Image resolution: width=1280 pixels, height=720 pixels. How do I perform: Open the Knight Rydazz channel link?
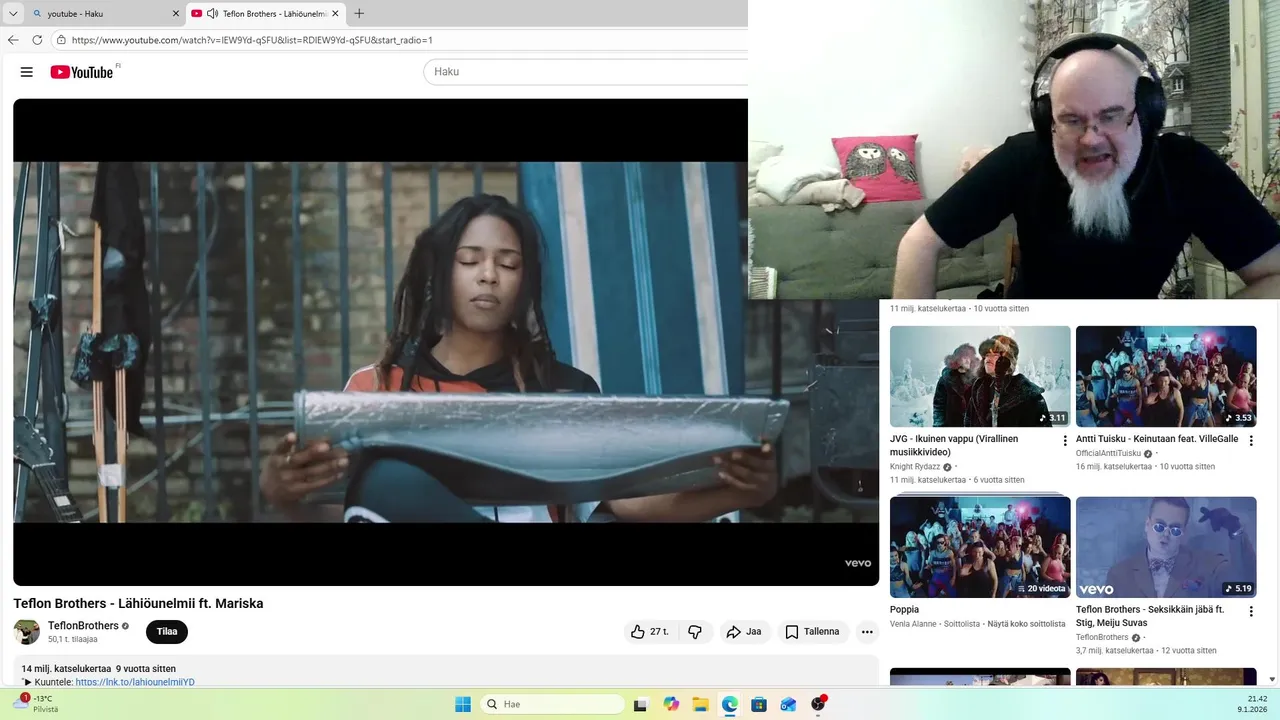(915, 467)
